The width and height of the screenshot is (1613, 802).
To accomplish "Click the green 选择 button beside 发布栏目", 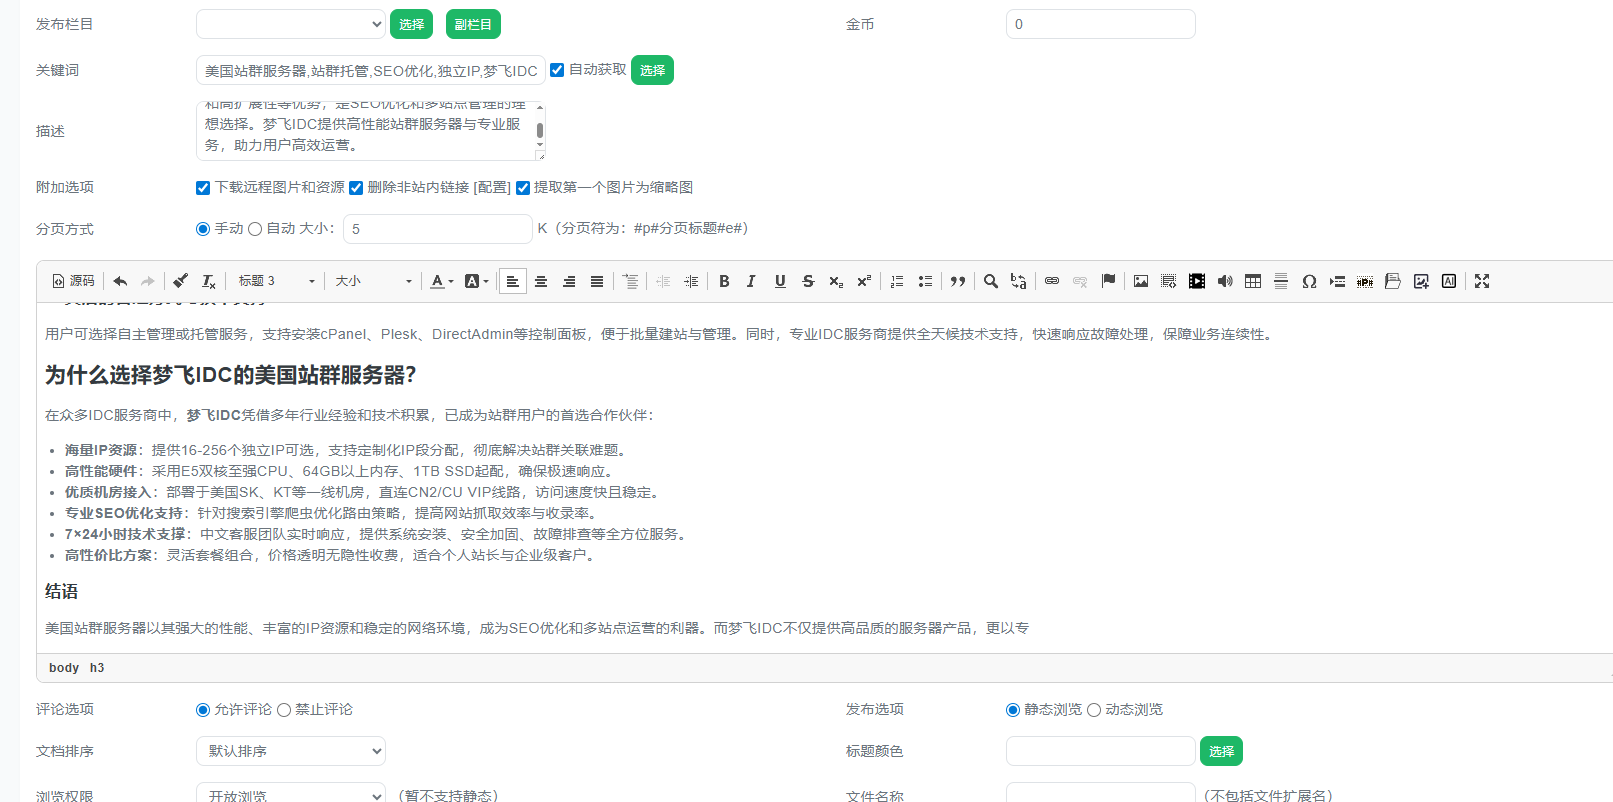I will coord(411,24).
